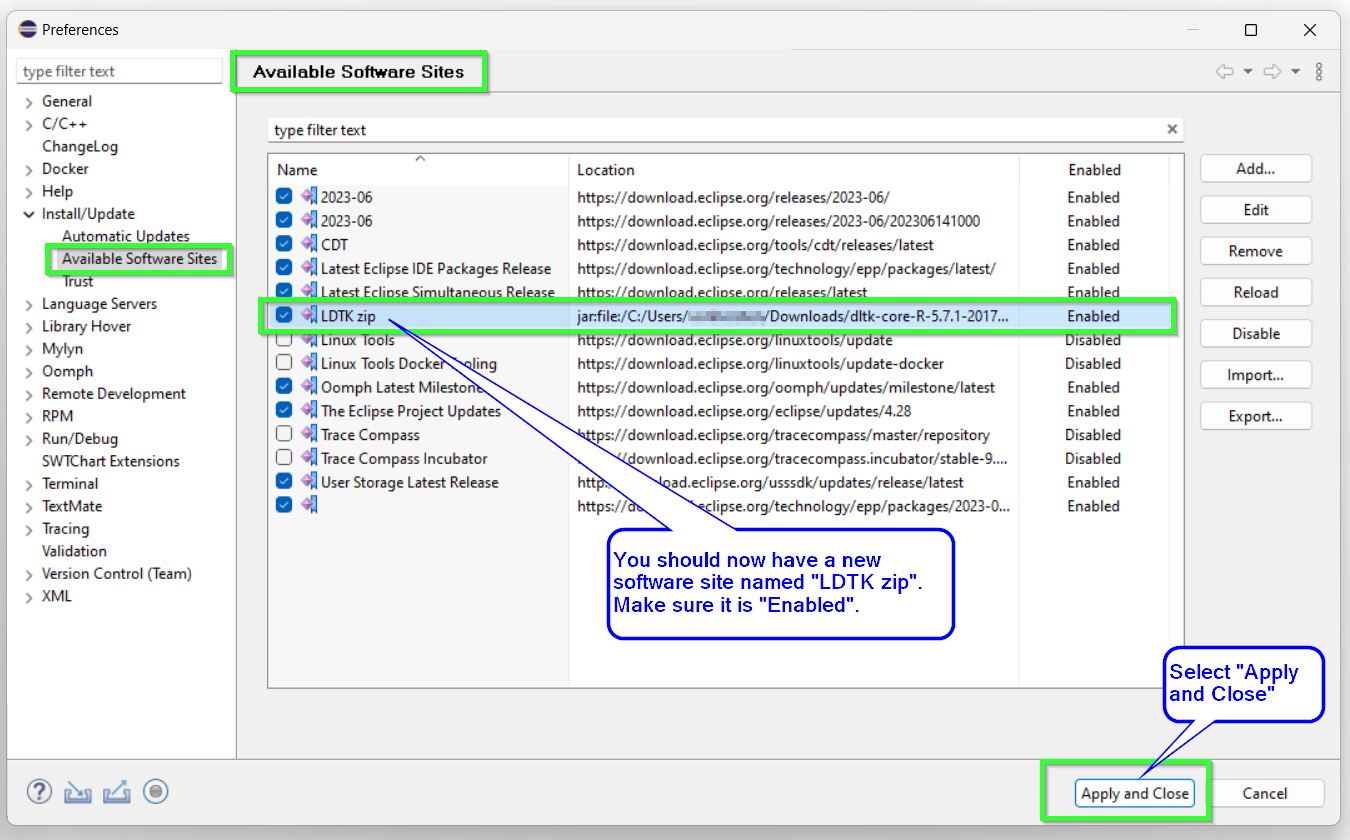Screen dimensions: 1350x840
Task: Click Add to create a new site
Action: (1255, 168)
